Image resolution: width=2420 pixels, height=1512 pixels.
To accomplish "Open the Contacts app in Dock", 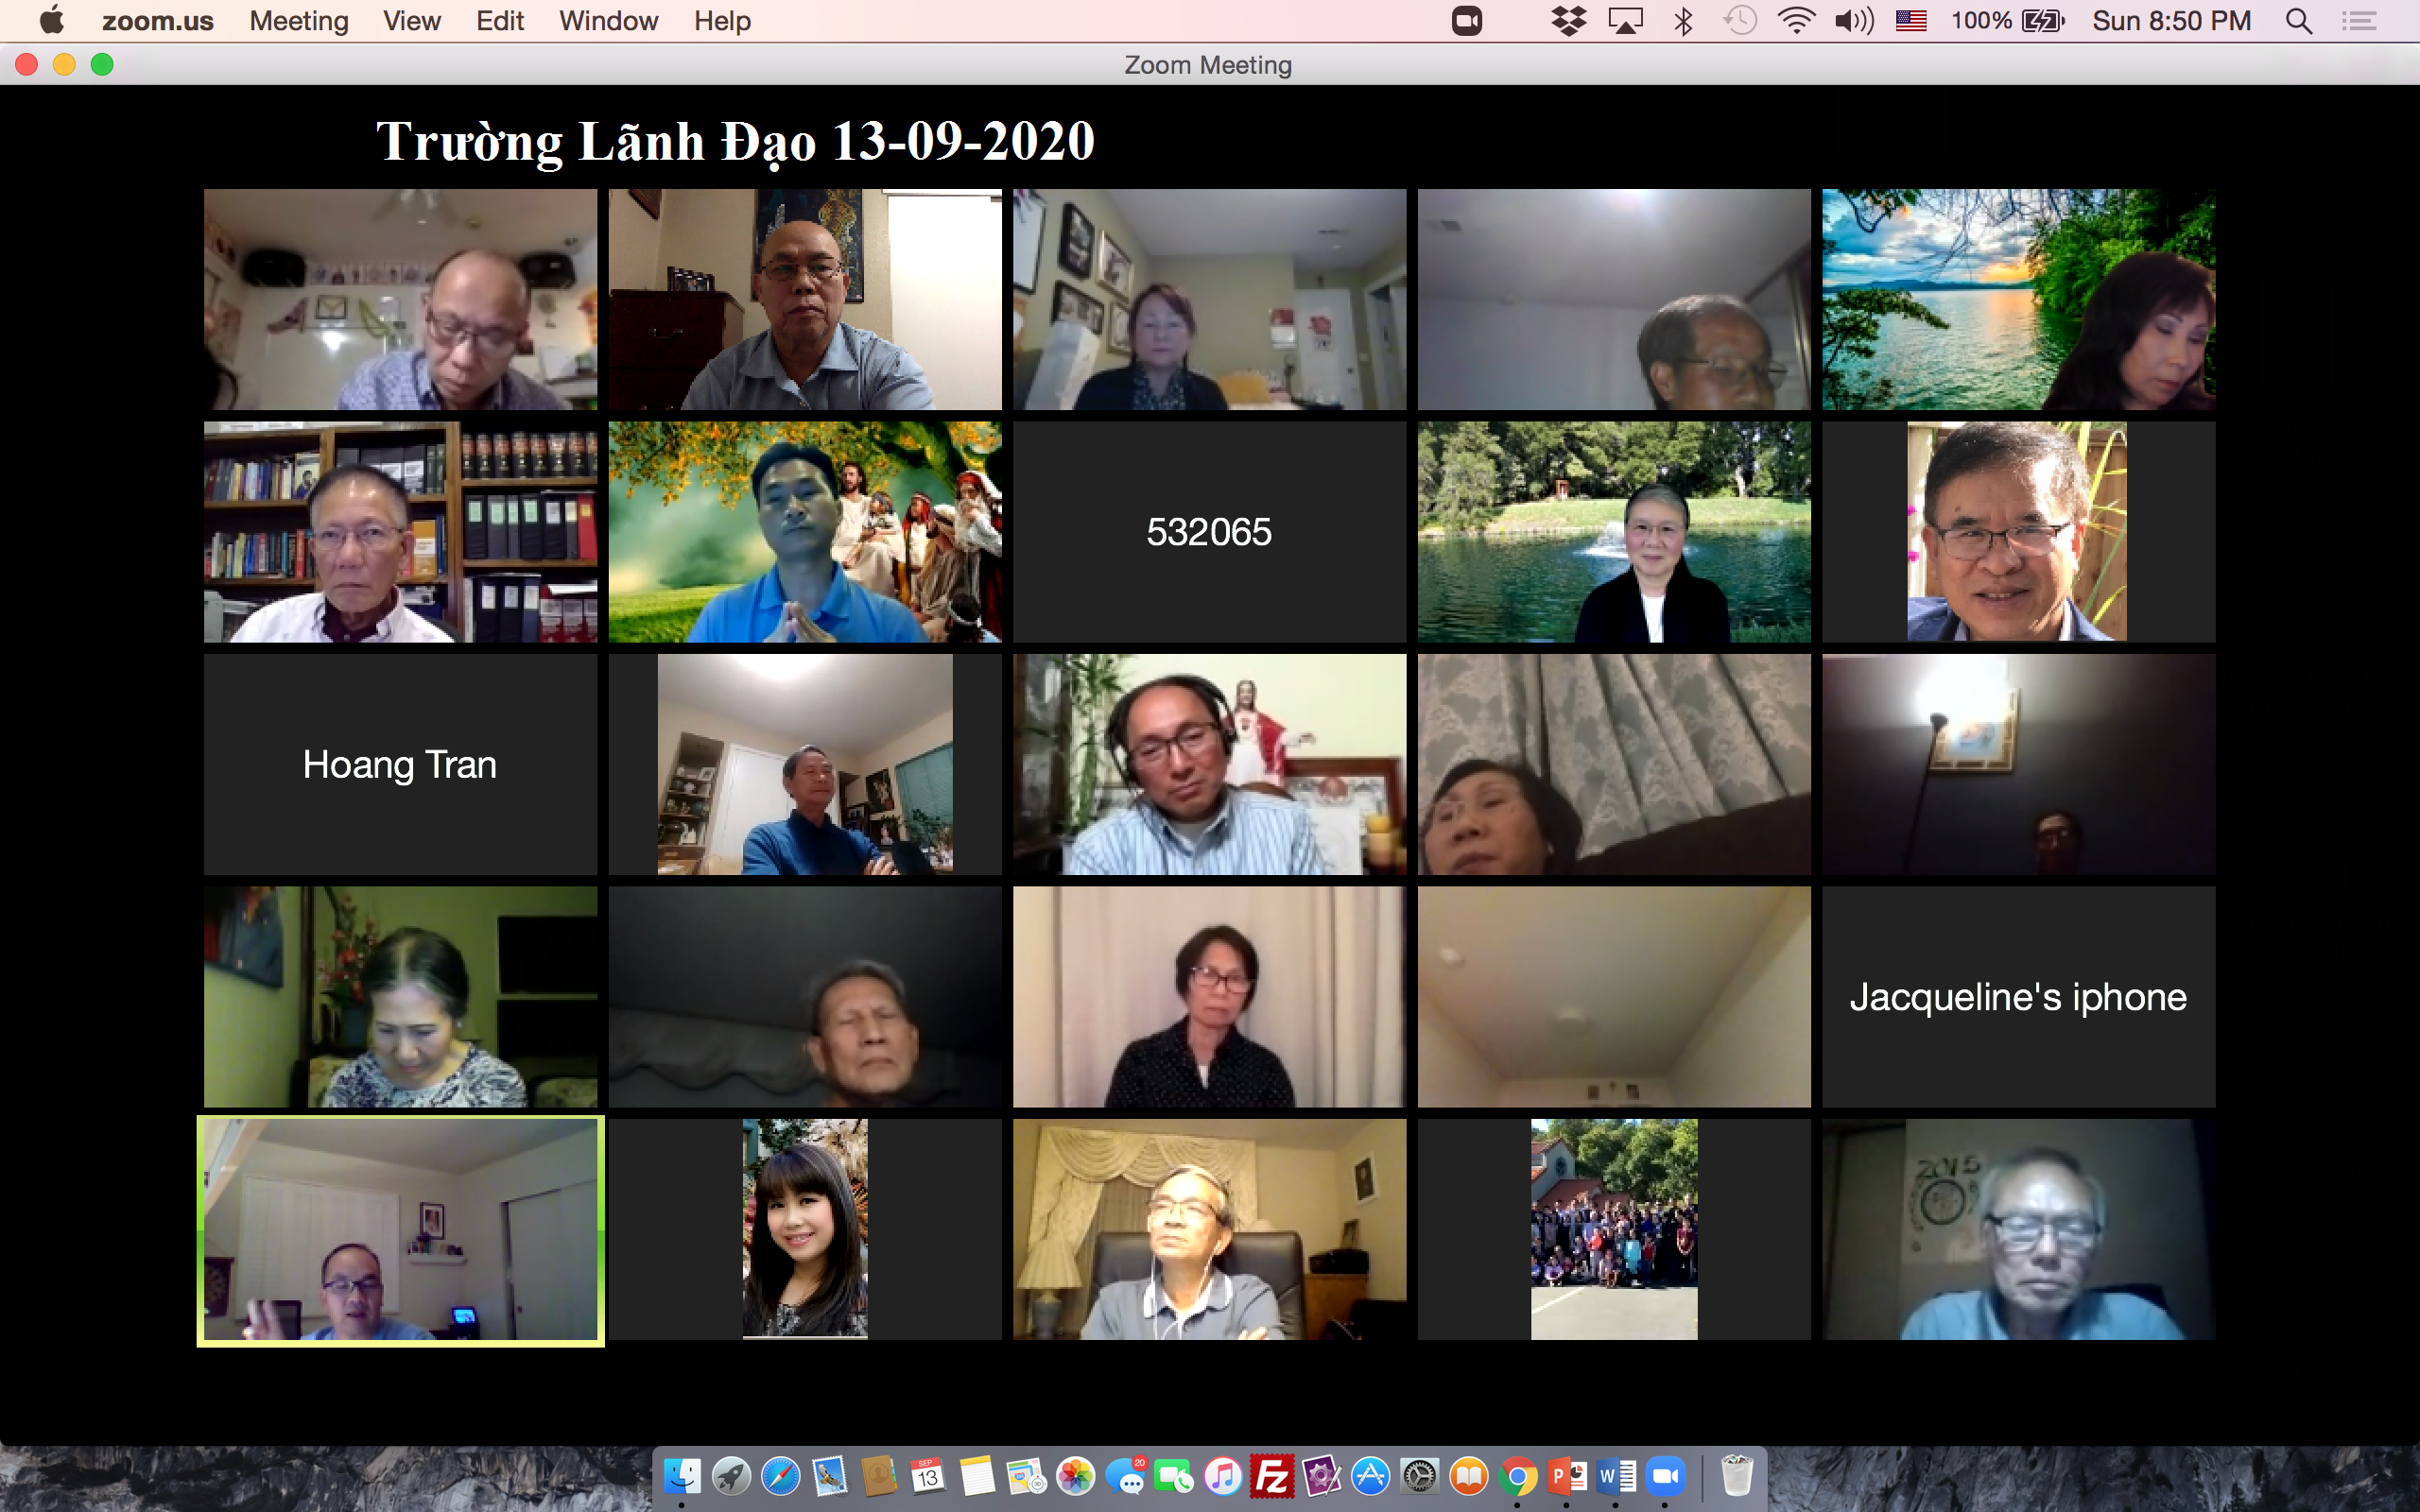I will [878, 1476].
